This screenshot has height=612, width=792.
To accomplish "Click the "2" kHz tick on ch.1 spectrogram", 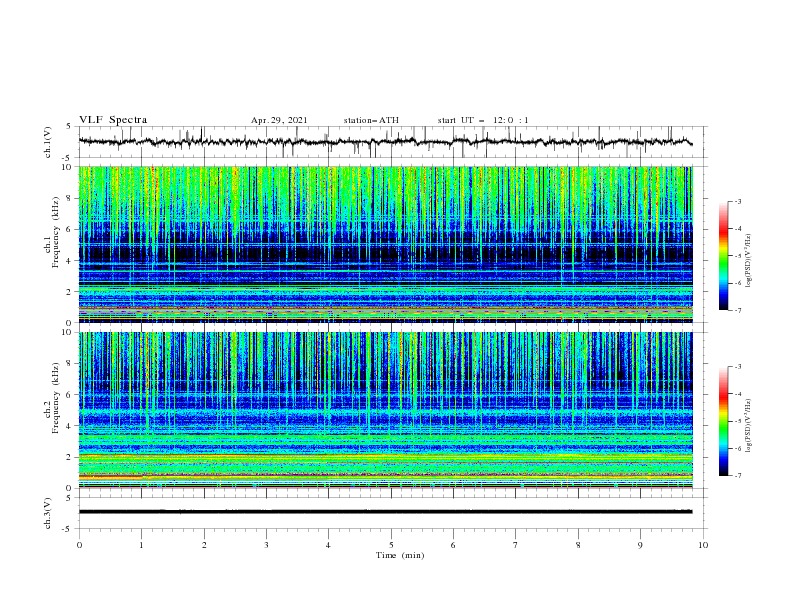I will point(70,292).
